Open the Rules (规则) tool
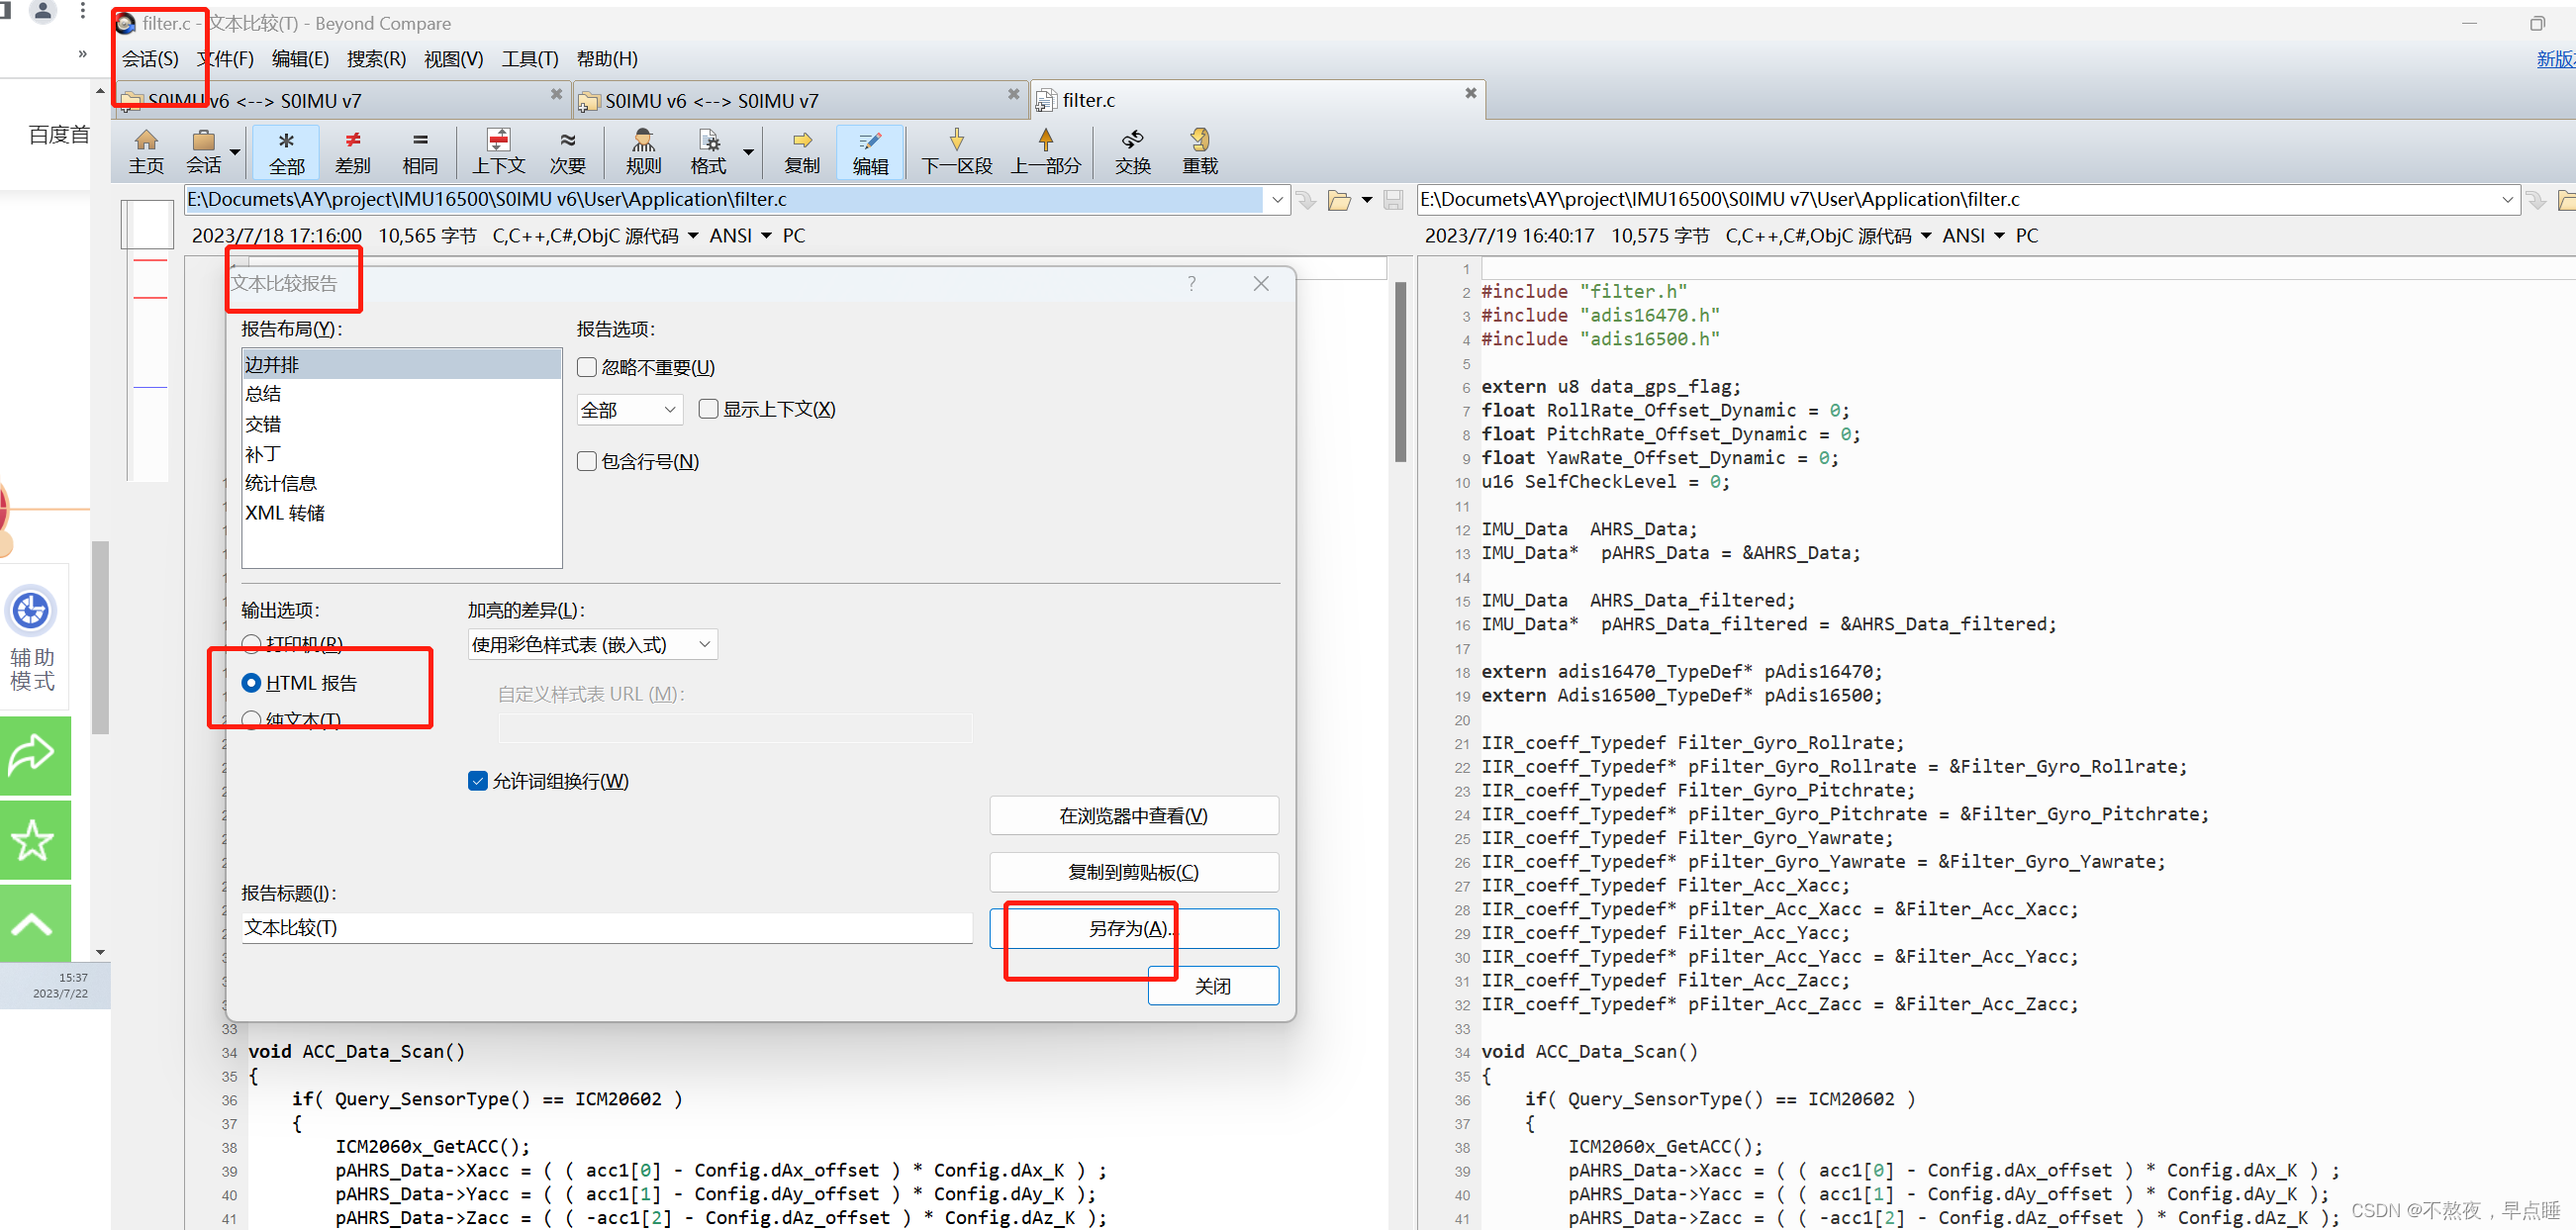 (643, 152)
